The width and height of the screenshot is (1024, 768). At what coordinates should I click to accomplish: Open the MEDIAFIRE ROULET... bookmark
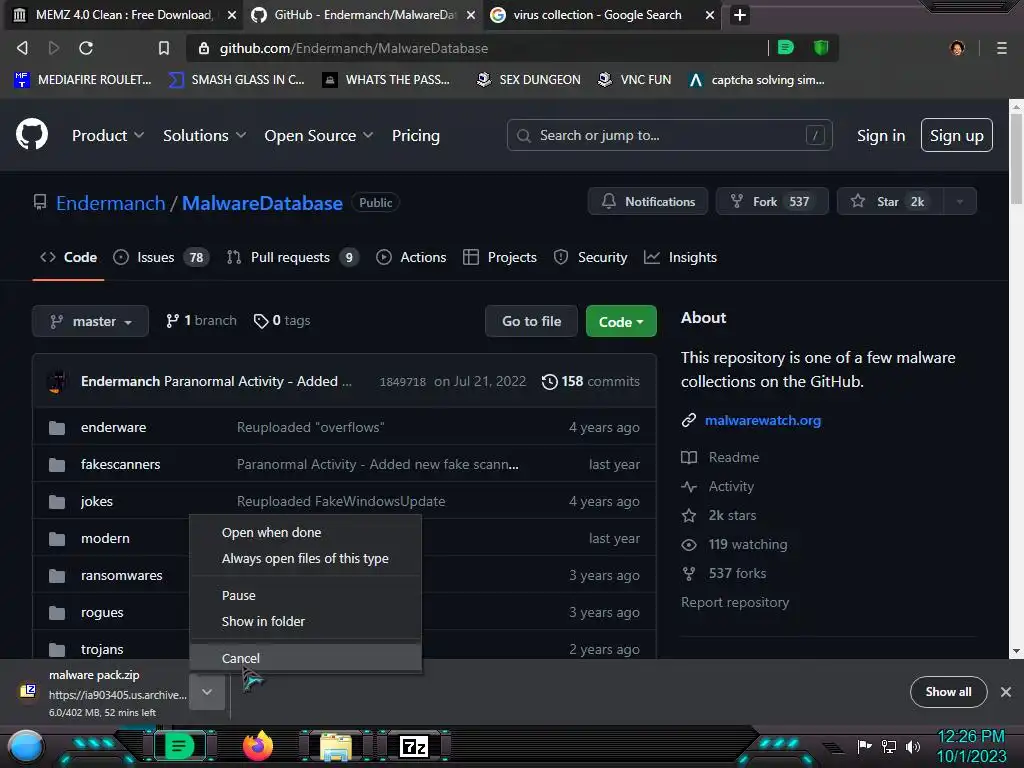(82, 80)
